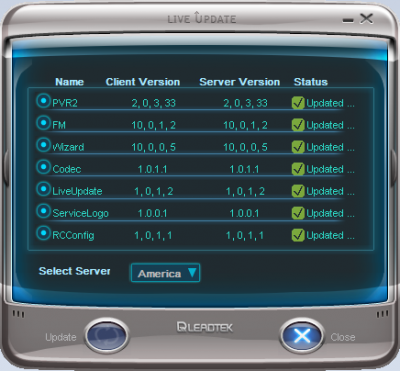Click the round Update button

coord(107,335)
